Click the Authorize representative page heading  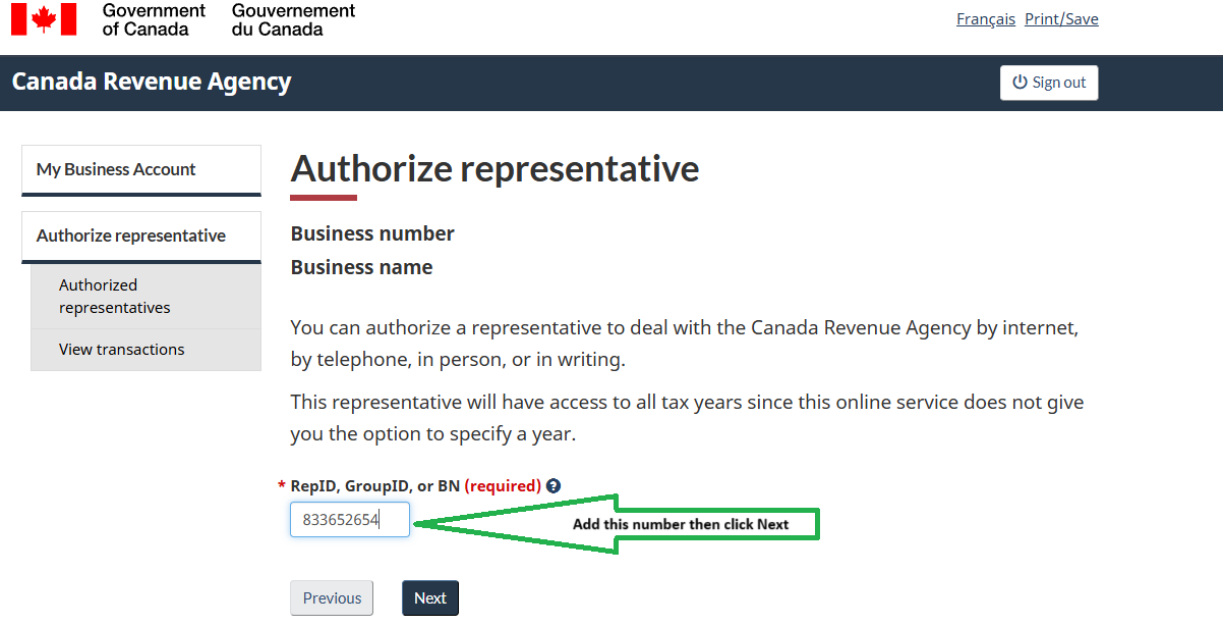(x=495, y=168)
